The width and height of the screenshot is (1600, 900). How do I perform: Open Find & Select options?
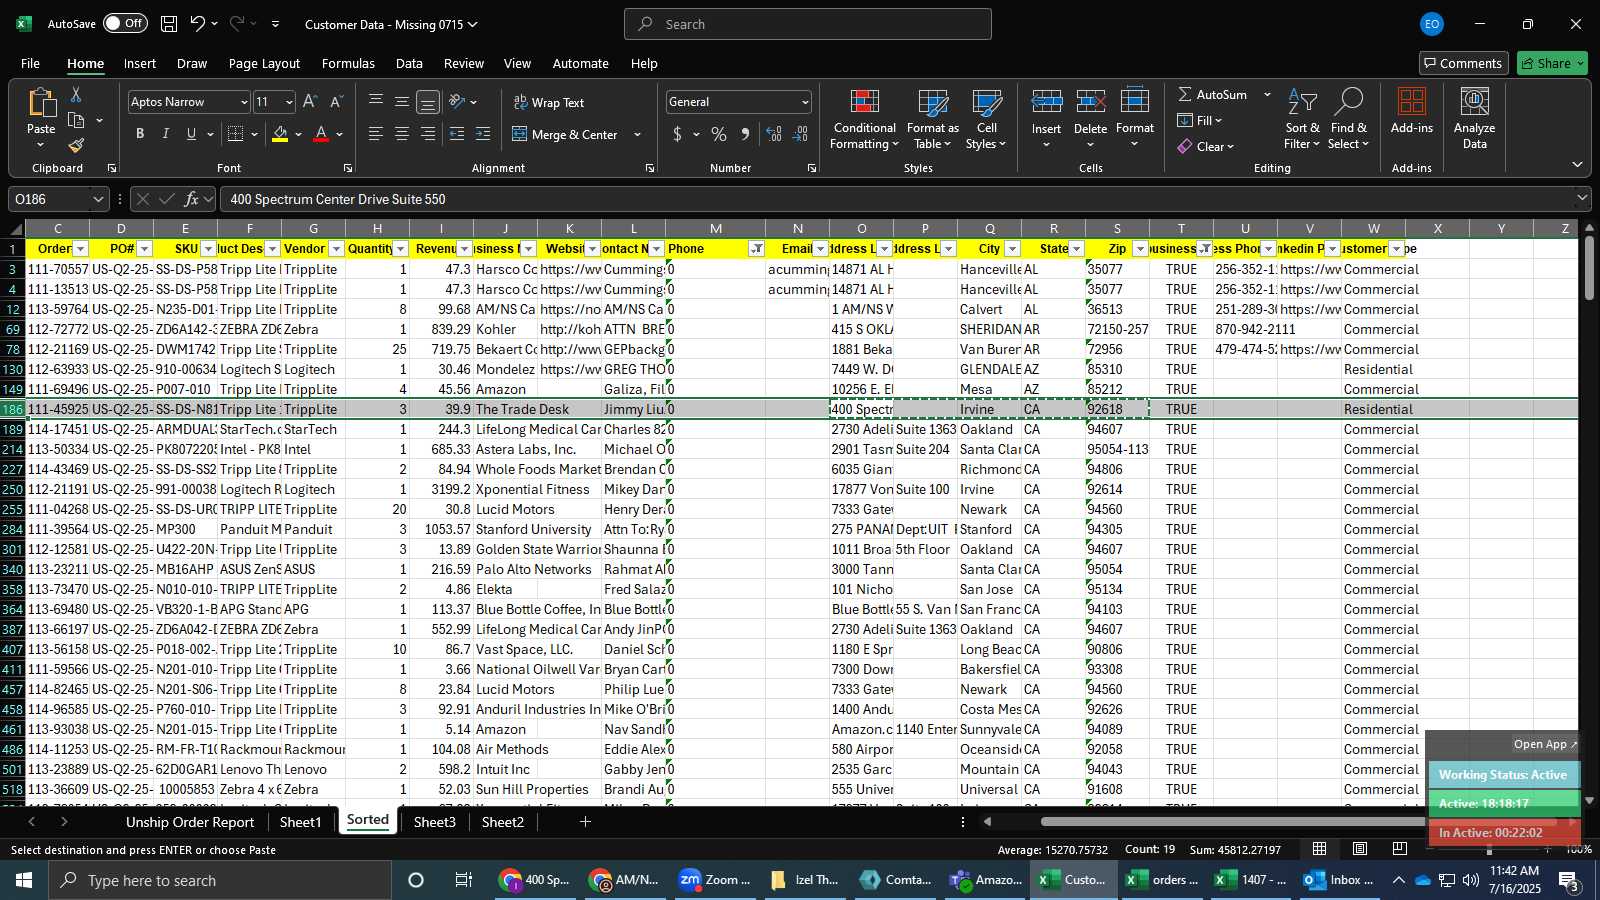1348,120
